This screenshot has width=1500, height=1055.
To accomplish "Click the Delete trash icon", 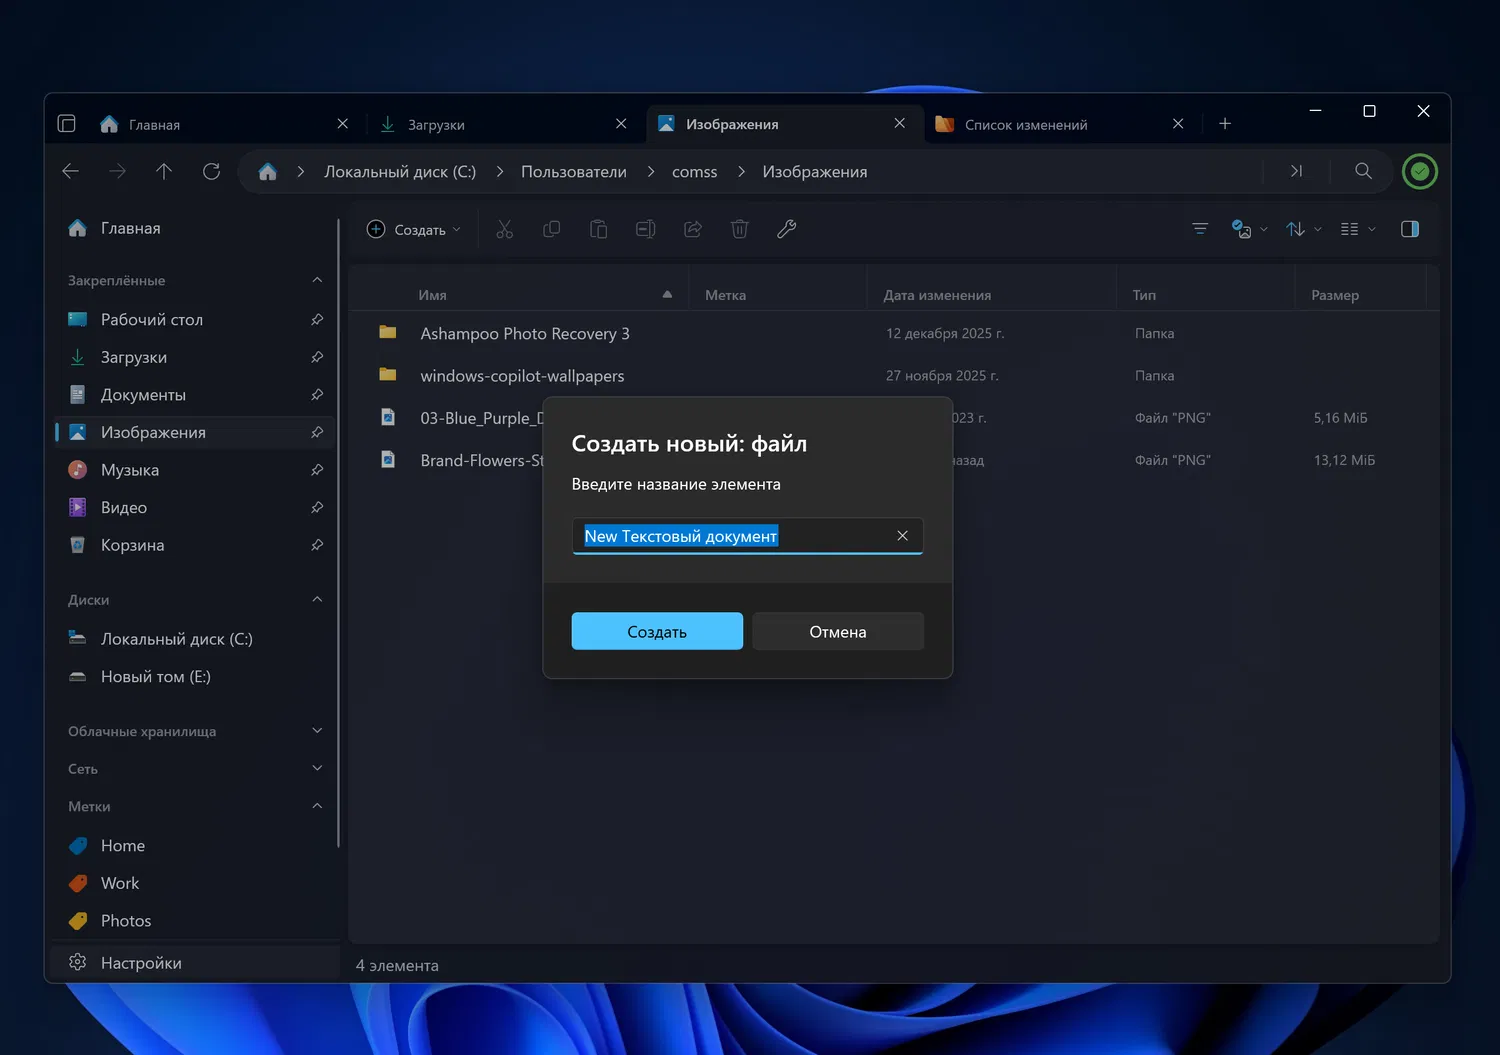I will (x=739, y=230).
